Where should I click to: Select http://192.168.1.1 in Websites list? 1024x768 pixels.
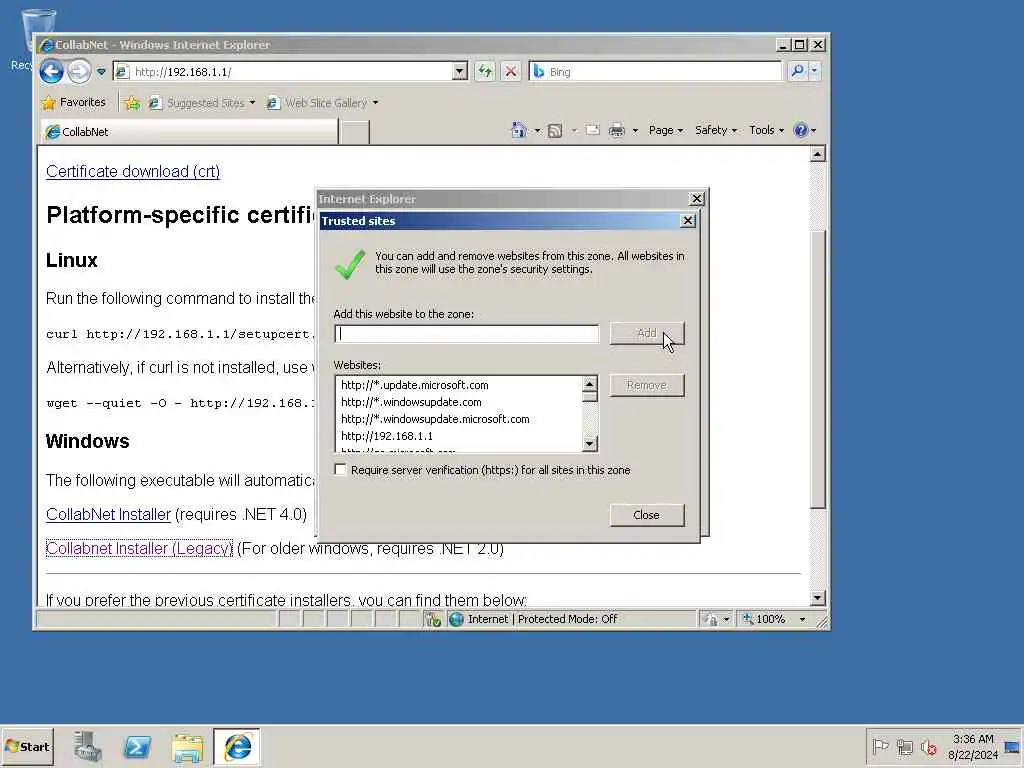387,436
